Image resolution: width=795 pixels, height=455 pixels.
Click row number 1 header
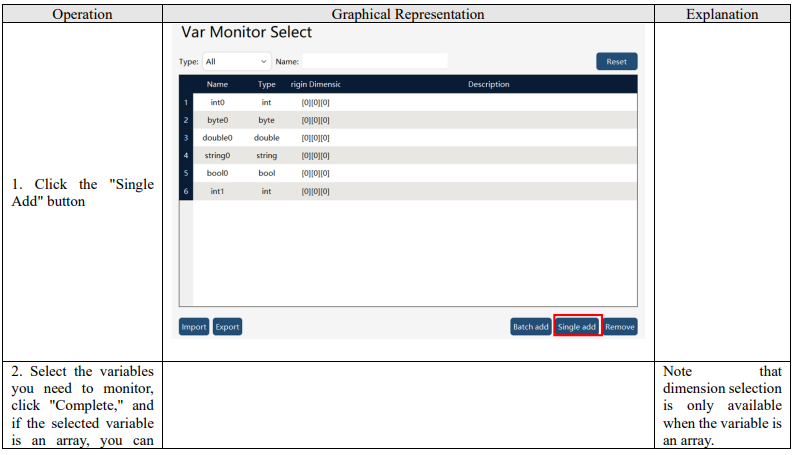(186, 102)
